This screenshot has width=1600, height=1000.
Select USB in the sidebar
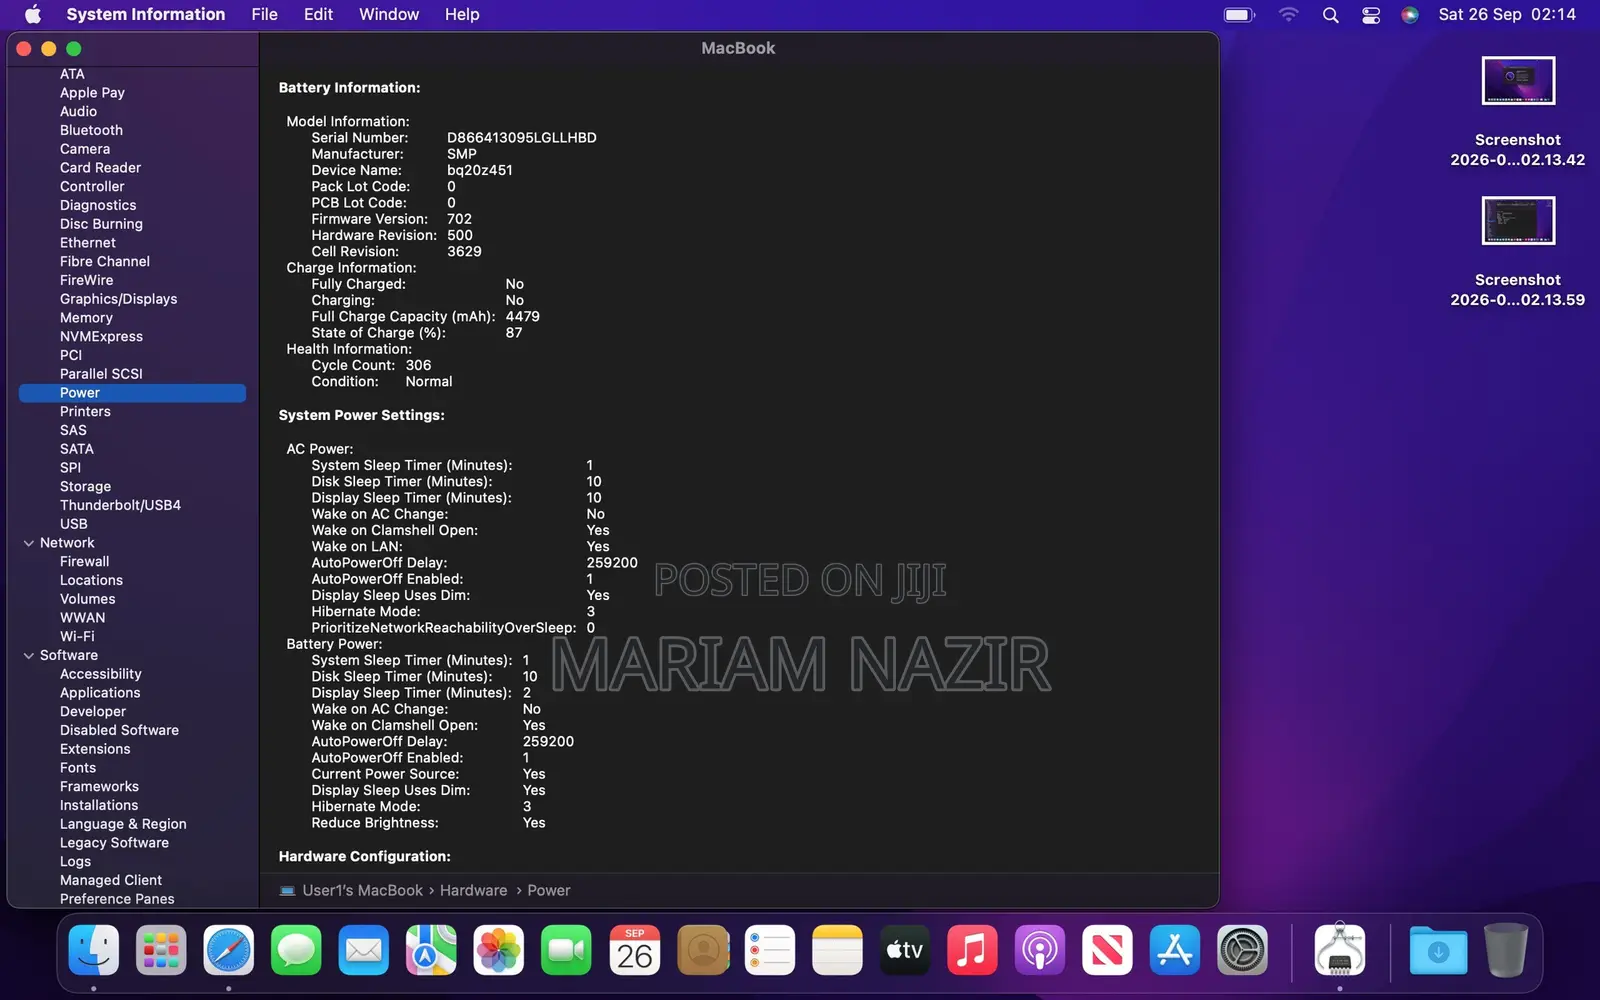click(74, 524)
